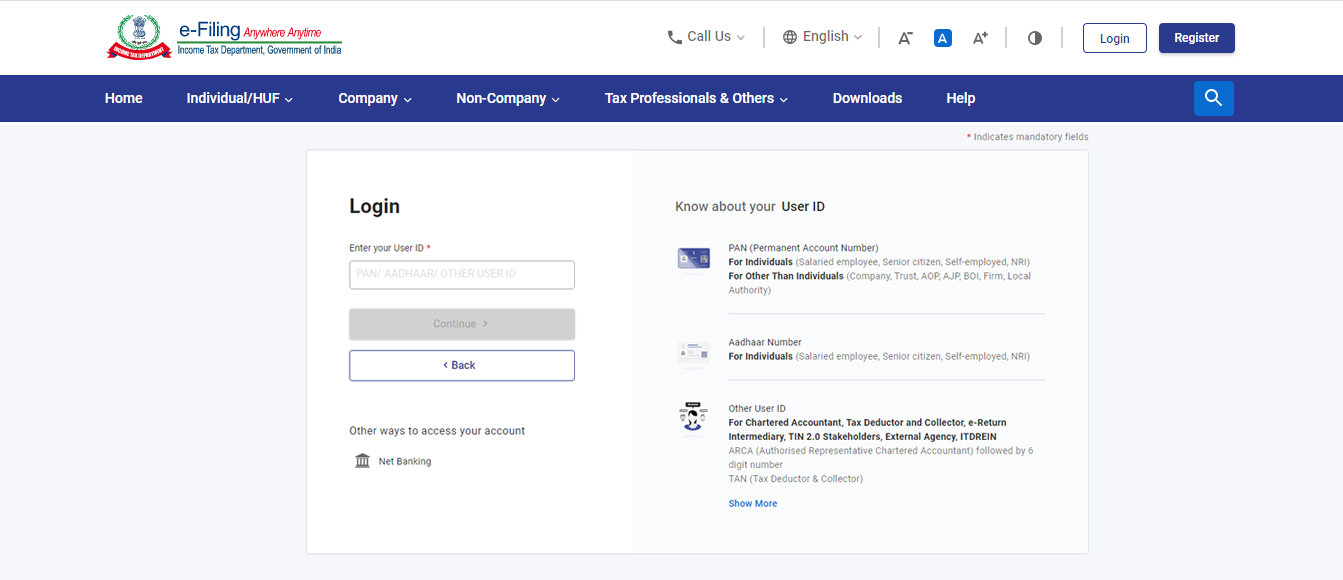Click the PAN card icon
The image size is (1343, 580).
point(693,257)
